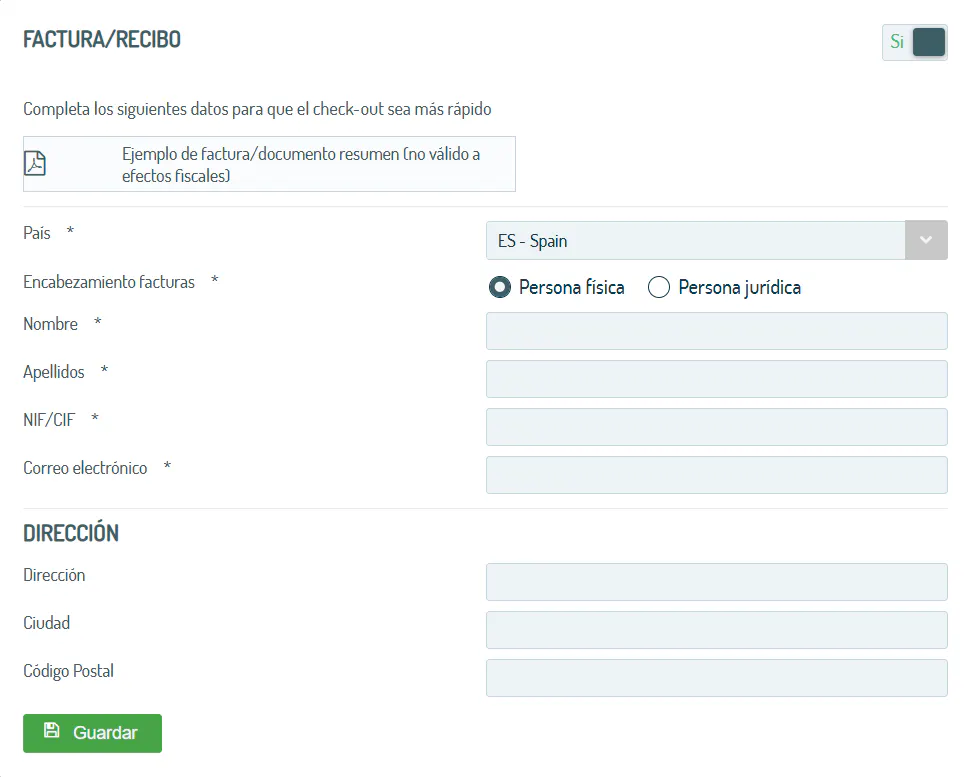
Task: Click the Persona jurídica label text
Action: coord(740,287)
